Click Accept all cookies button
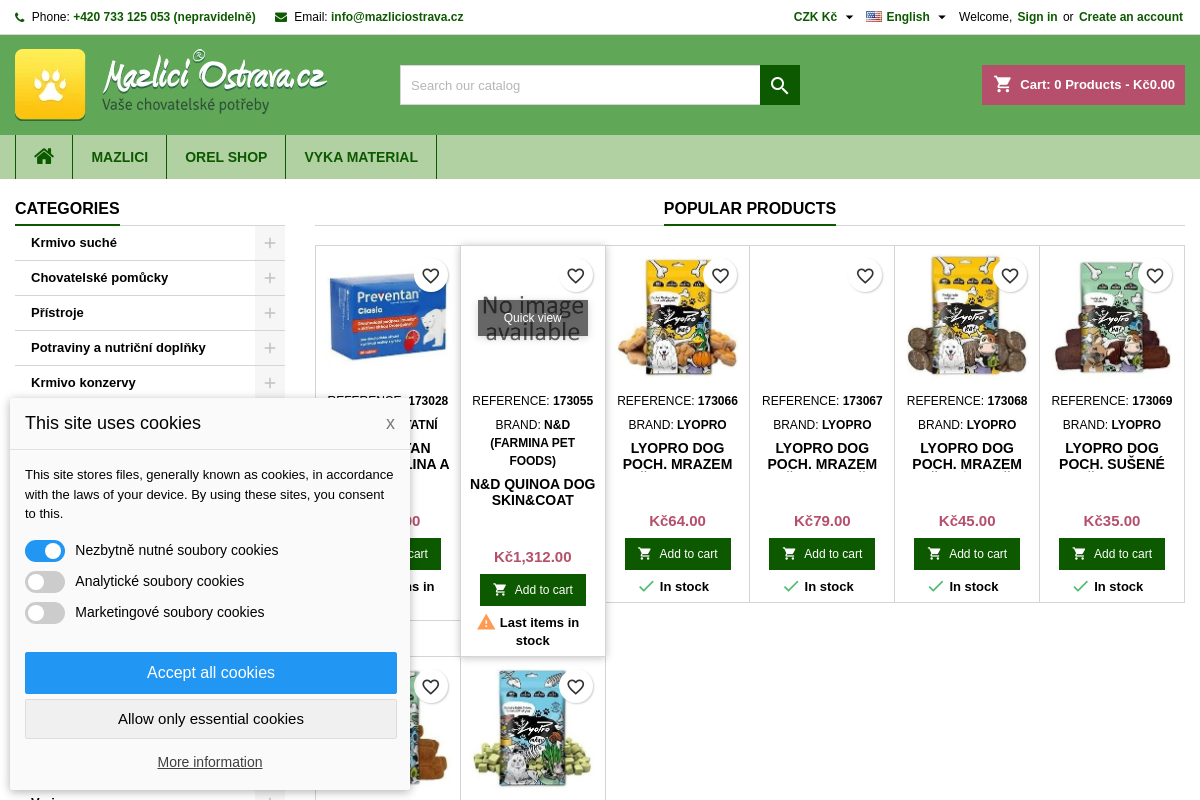Viewport: 1200px width, 800px height. coord(211,673)
